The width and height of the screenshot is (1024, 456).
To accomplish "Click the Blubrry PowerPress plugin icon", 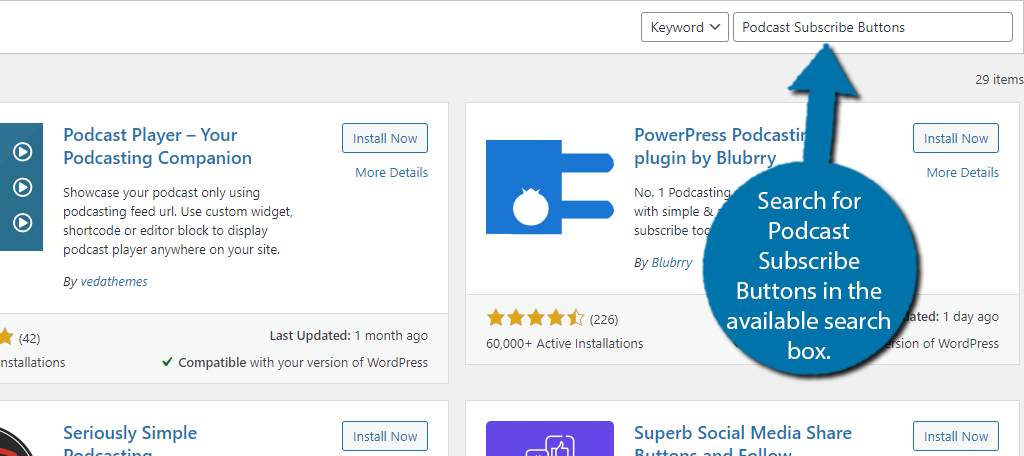I will tap(549, 187).
